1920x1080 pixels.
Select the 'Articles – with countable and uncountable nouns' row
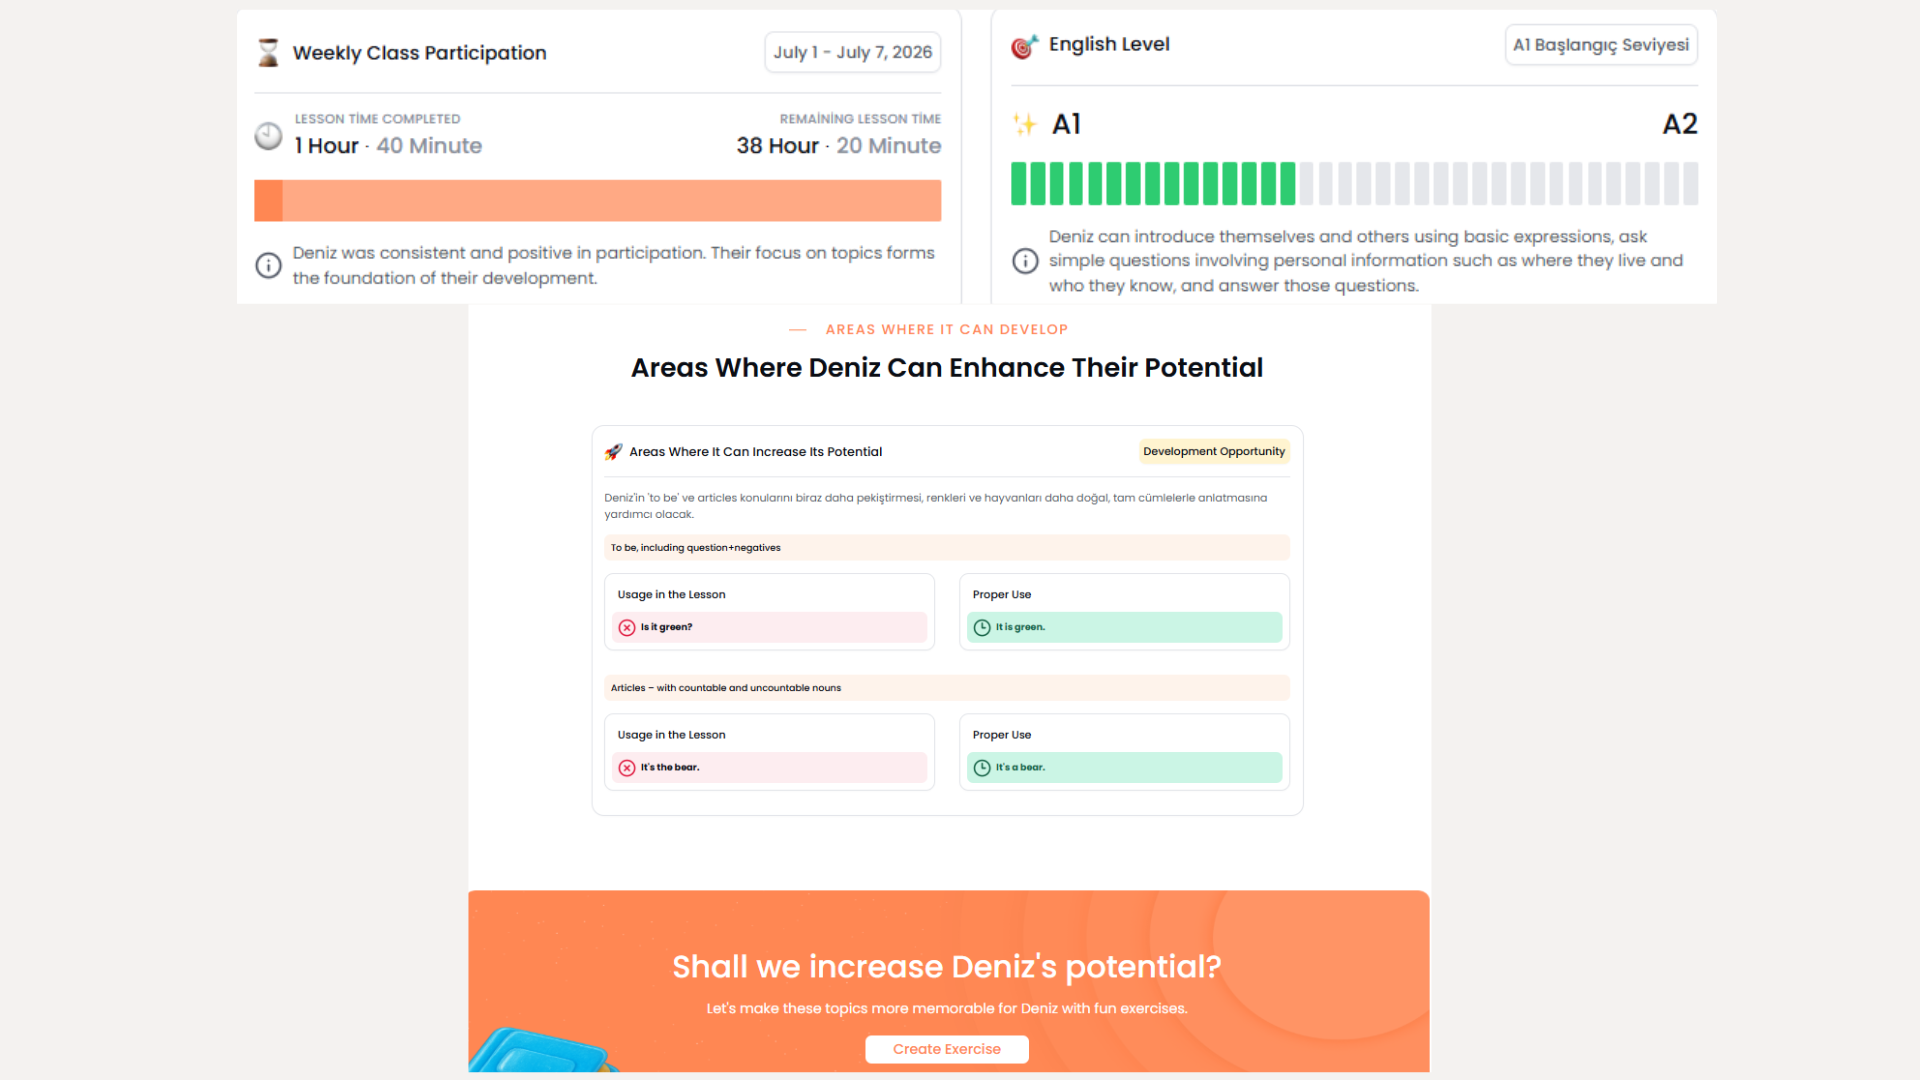click(947, 688)
